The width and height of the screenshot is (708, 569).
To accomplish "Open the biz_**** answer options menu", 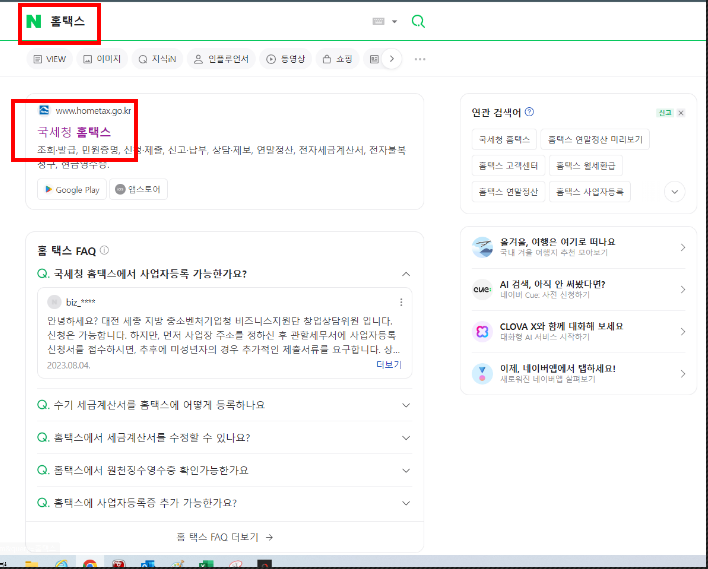I will coord(401,302).
